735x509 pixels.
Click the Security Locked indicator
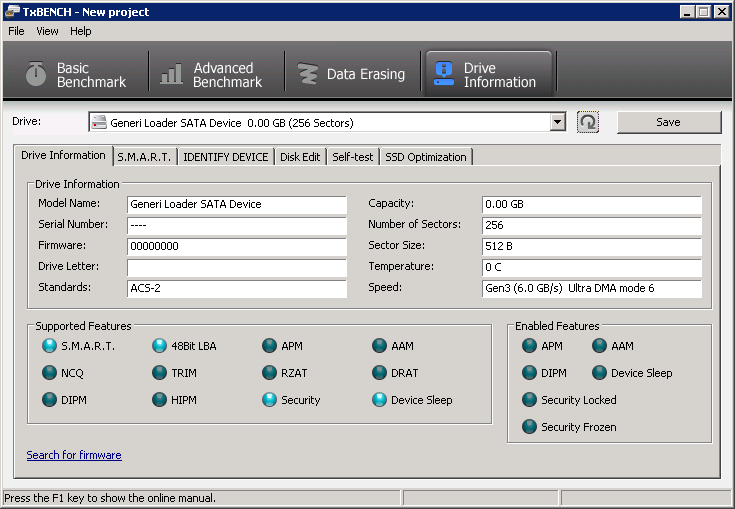tap(529, 400)
